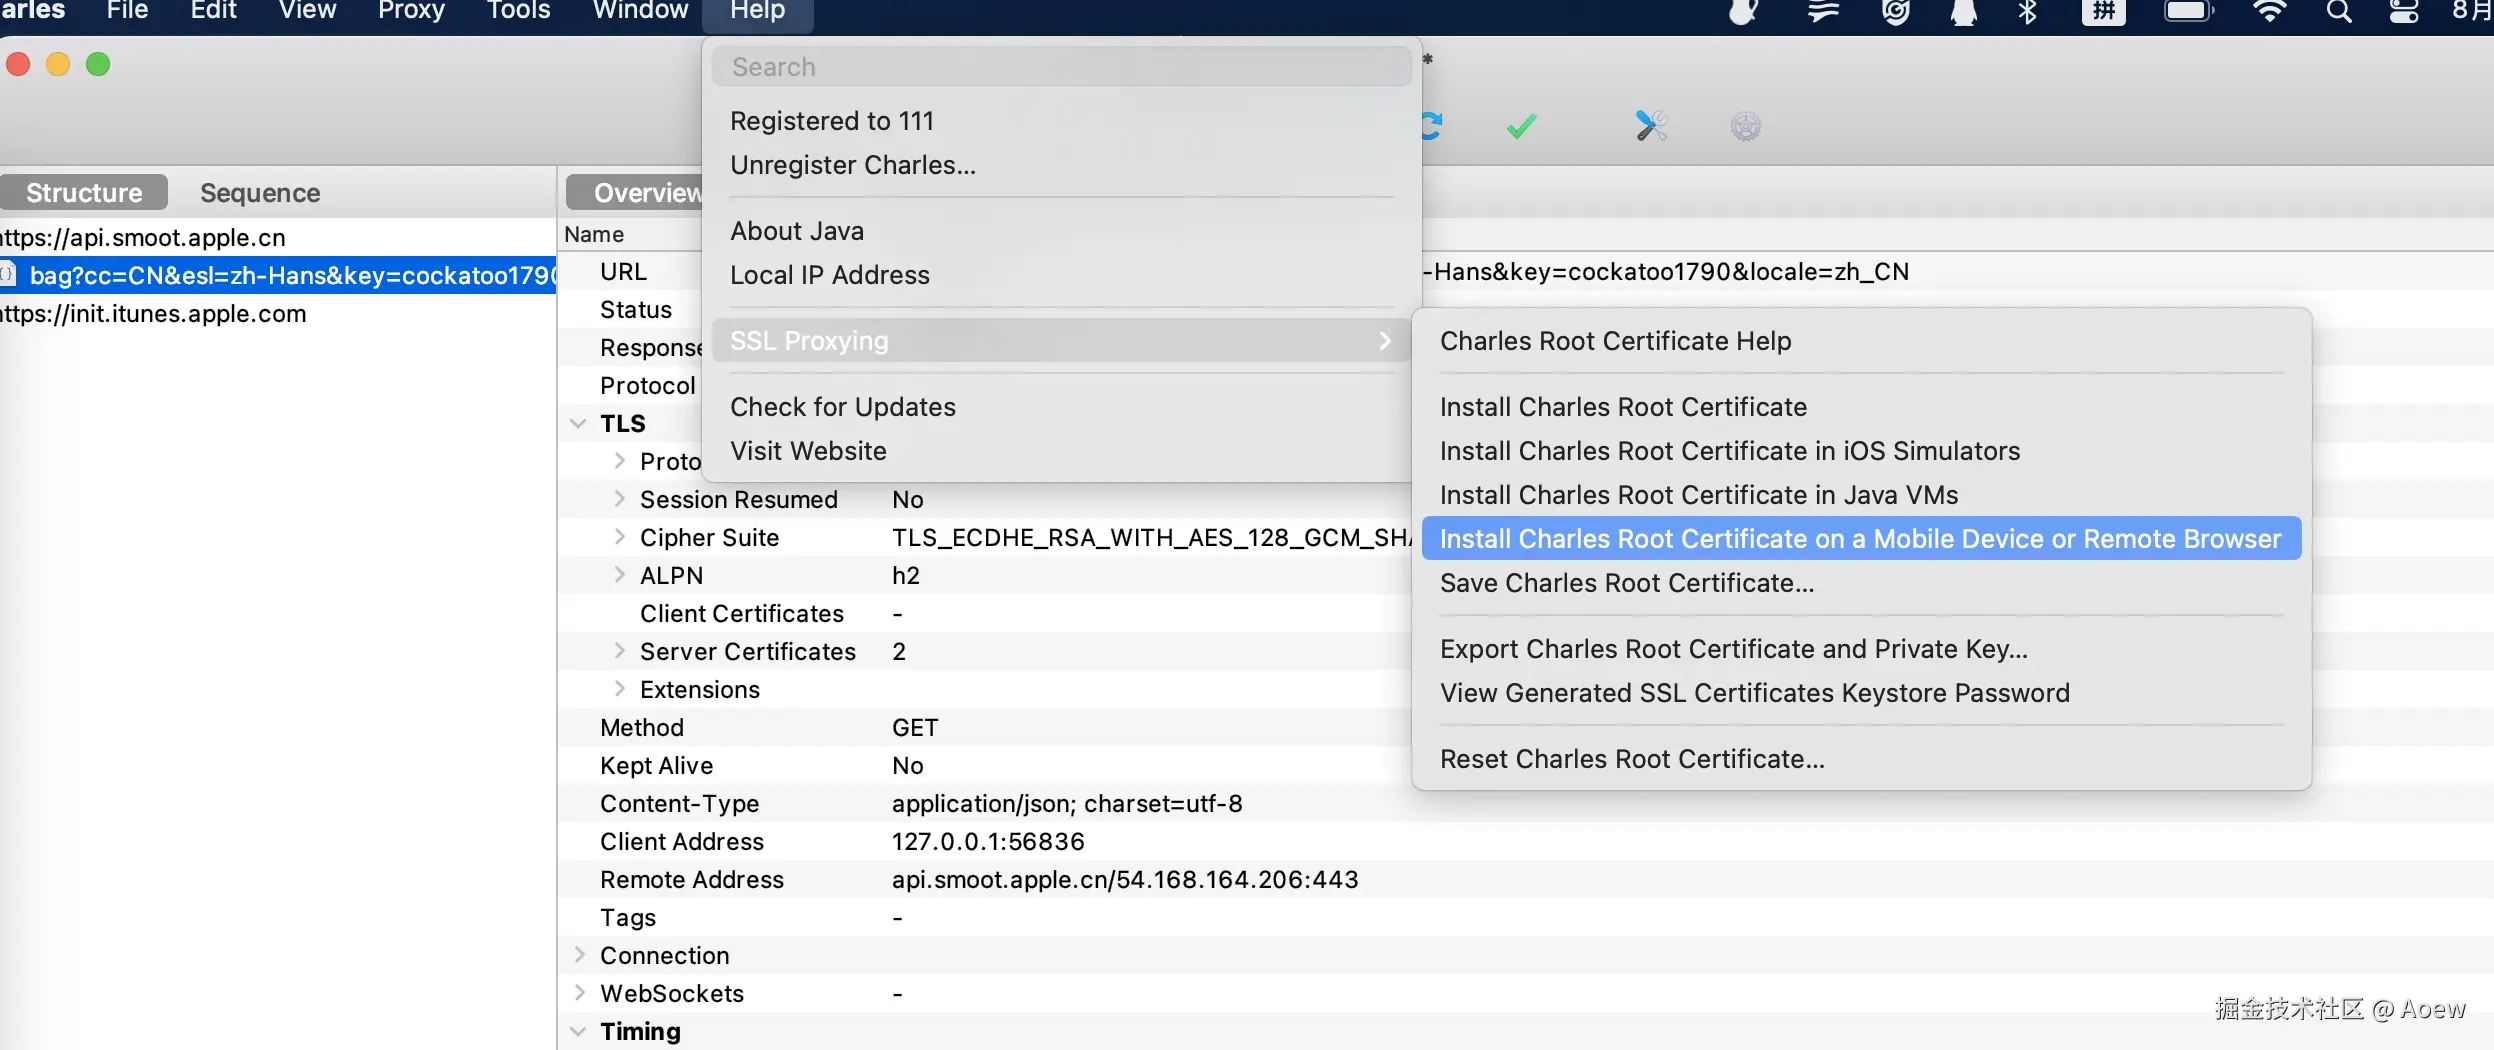Open the View menu
Image resolution: width=2494 pixels, height=1050 pixels.
(307, 11)
